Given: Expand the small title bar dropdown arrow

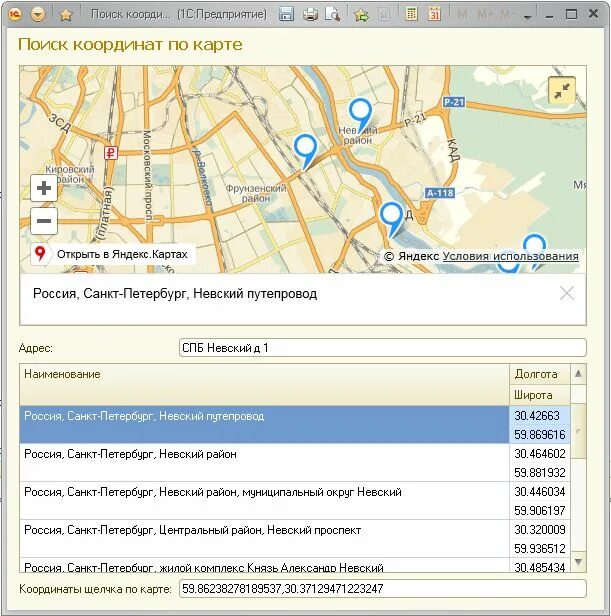Looking at the screenshot, I should coord(528,17).
